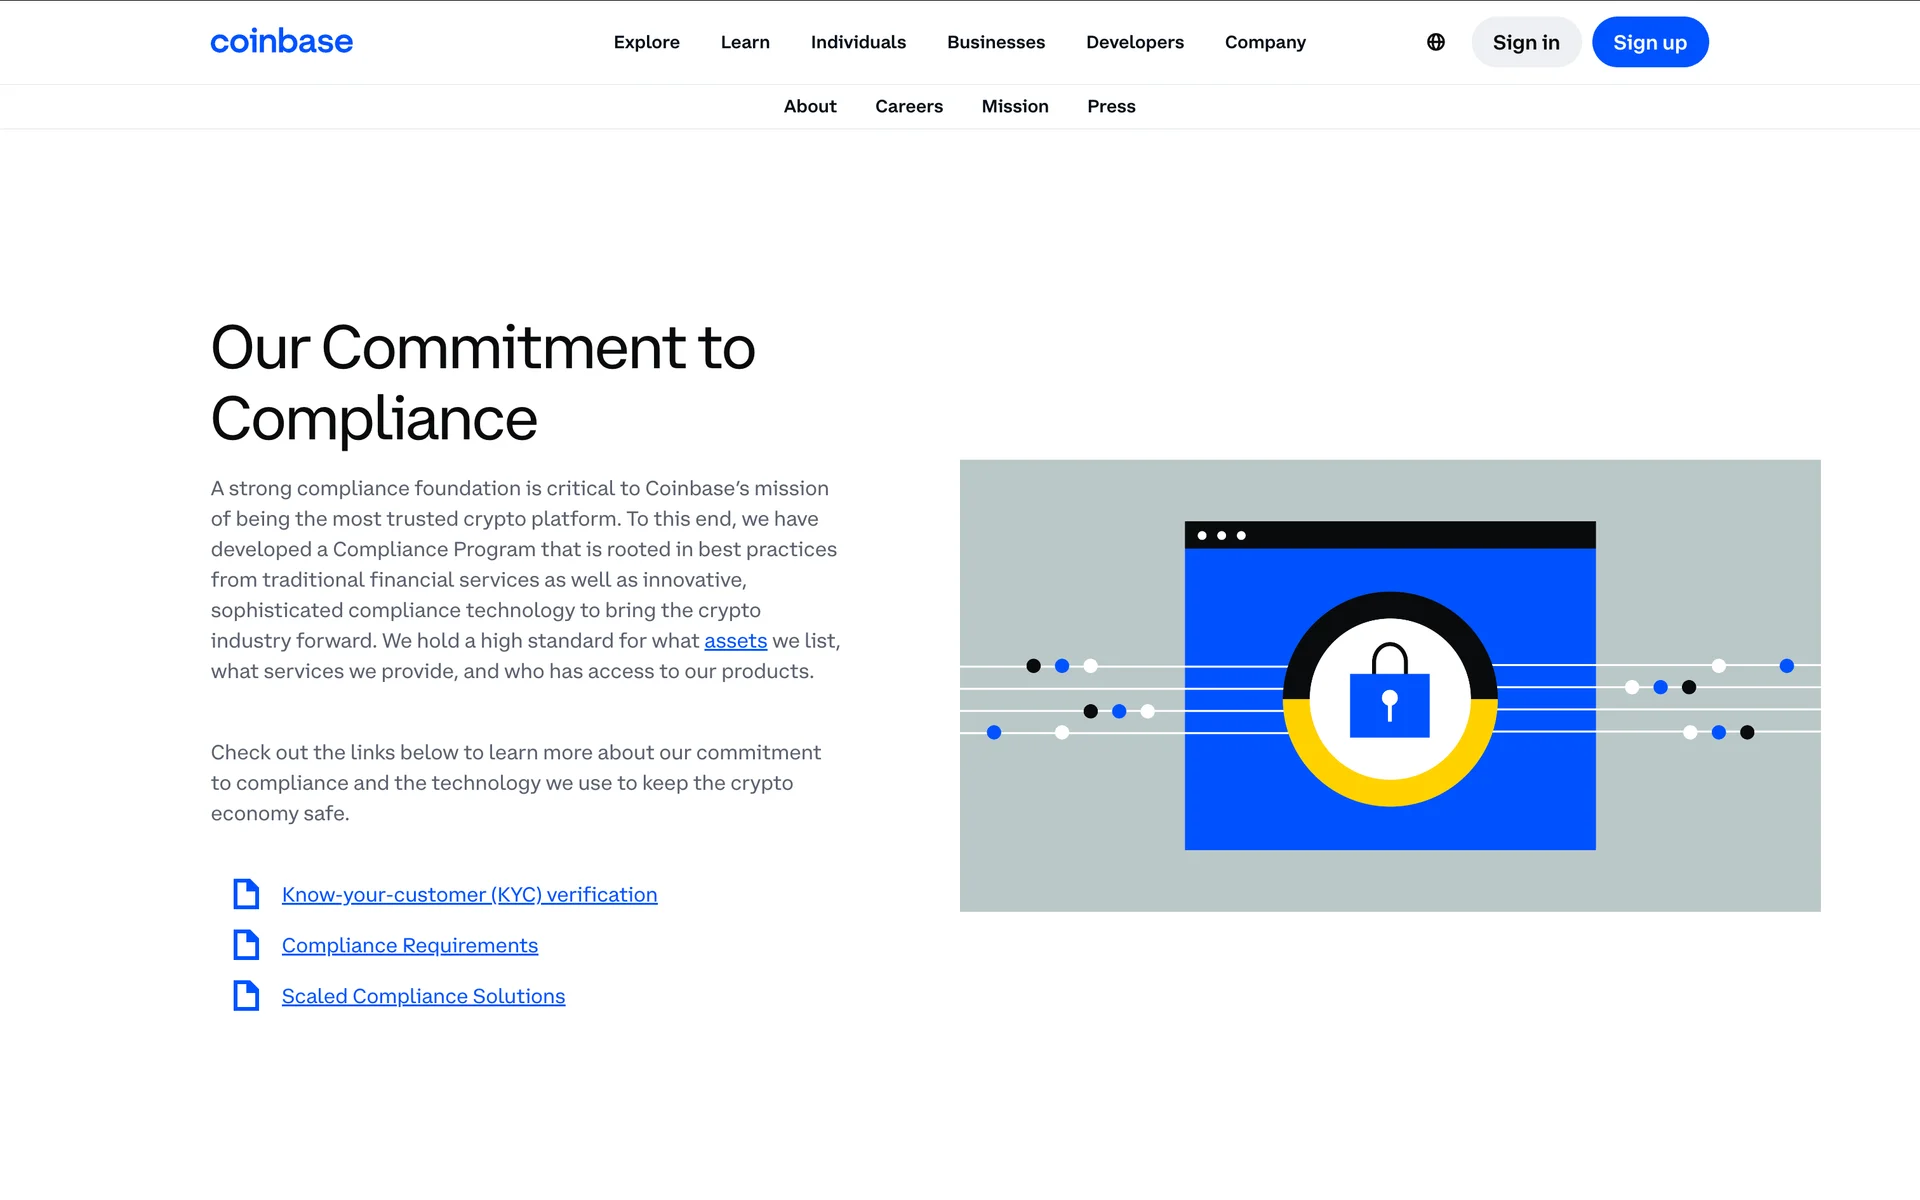Click document icon beside Scaled Compliance Solutions
The width and height of the screenshot is (1920, 1200).
coord(246,996)
